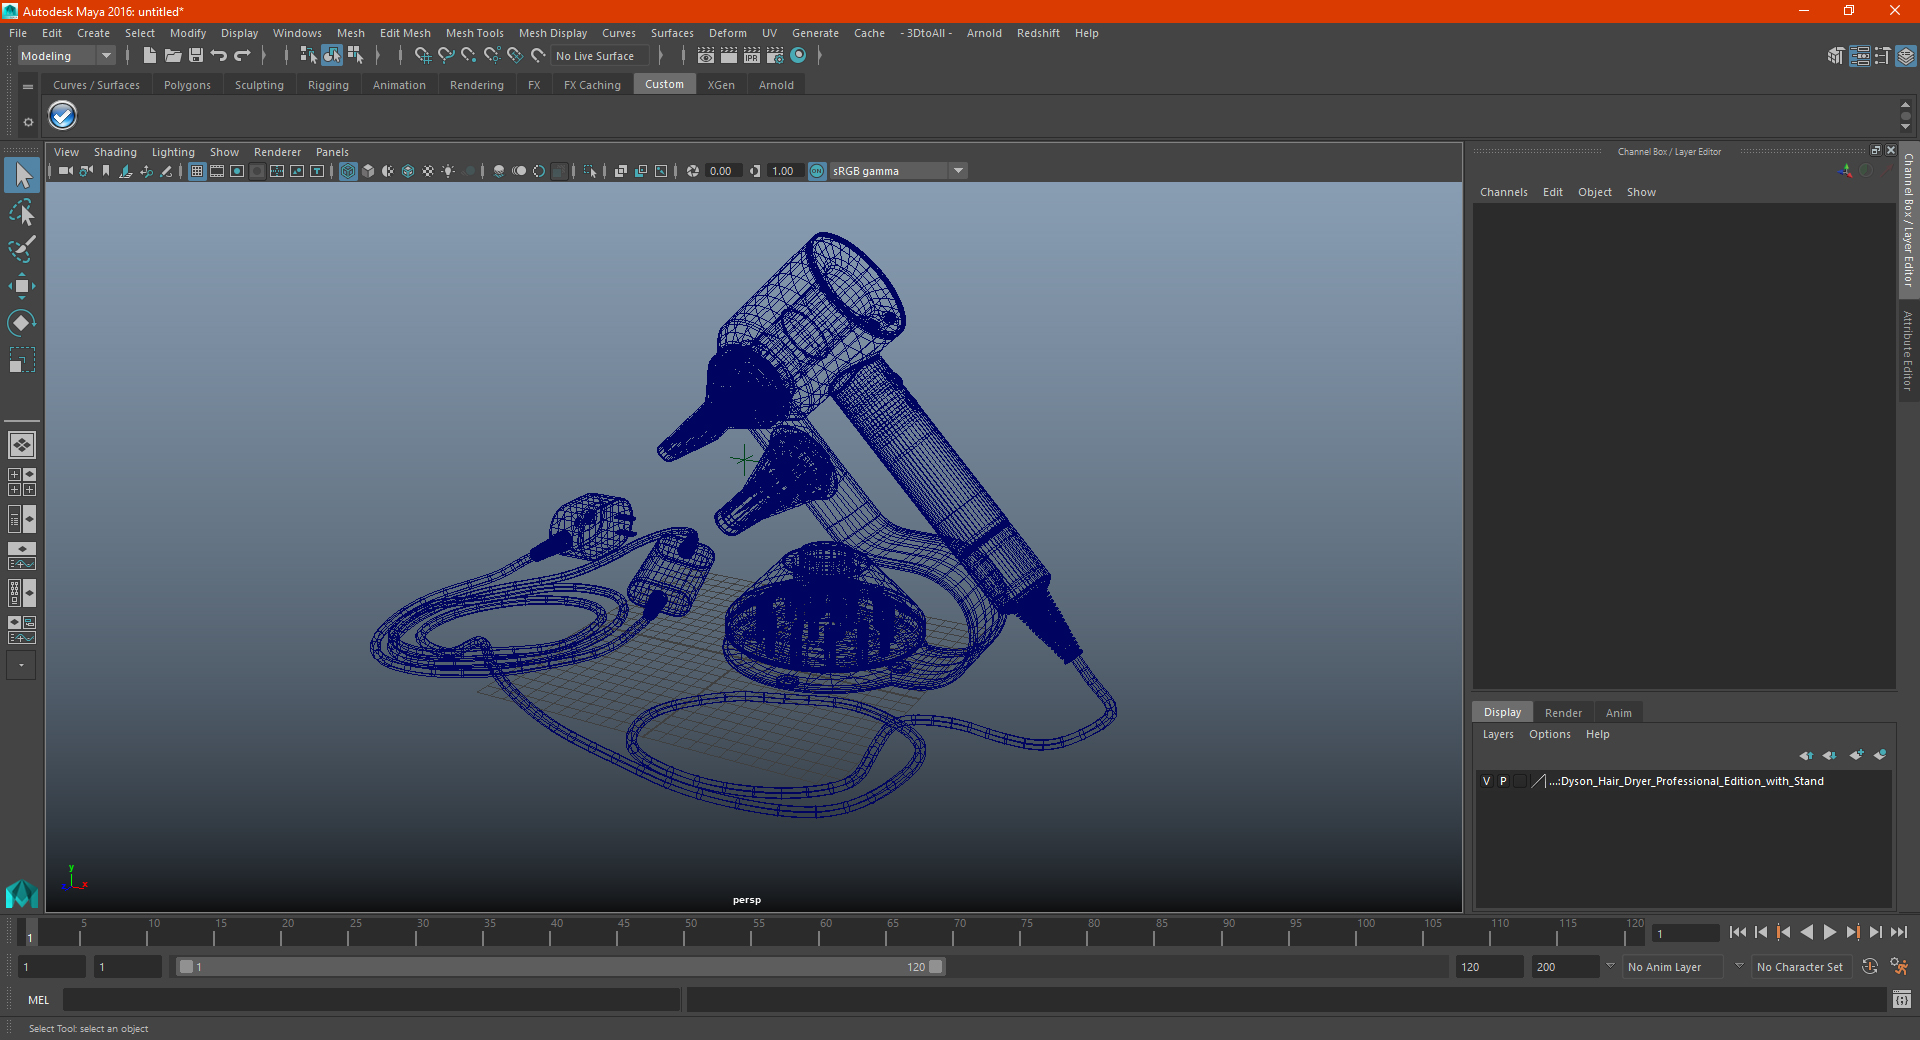Open shelf settings gear icon

pyautogui.click(x=28, y=122)
